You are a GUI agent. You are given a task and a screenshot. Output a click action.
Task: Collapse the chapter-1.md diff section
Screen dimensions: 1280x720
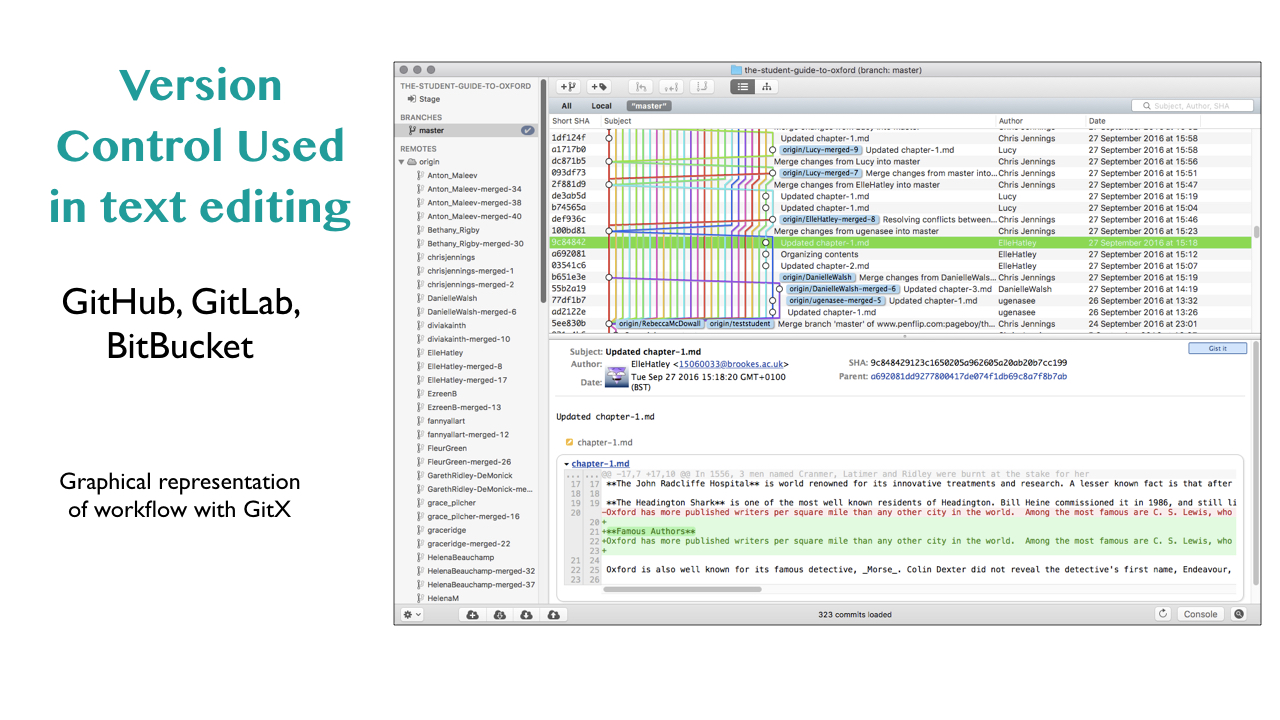point(566,464)
